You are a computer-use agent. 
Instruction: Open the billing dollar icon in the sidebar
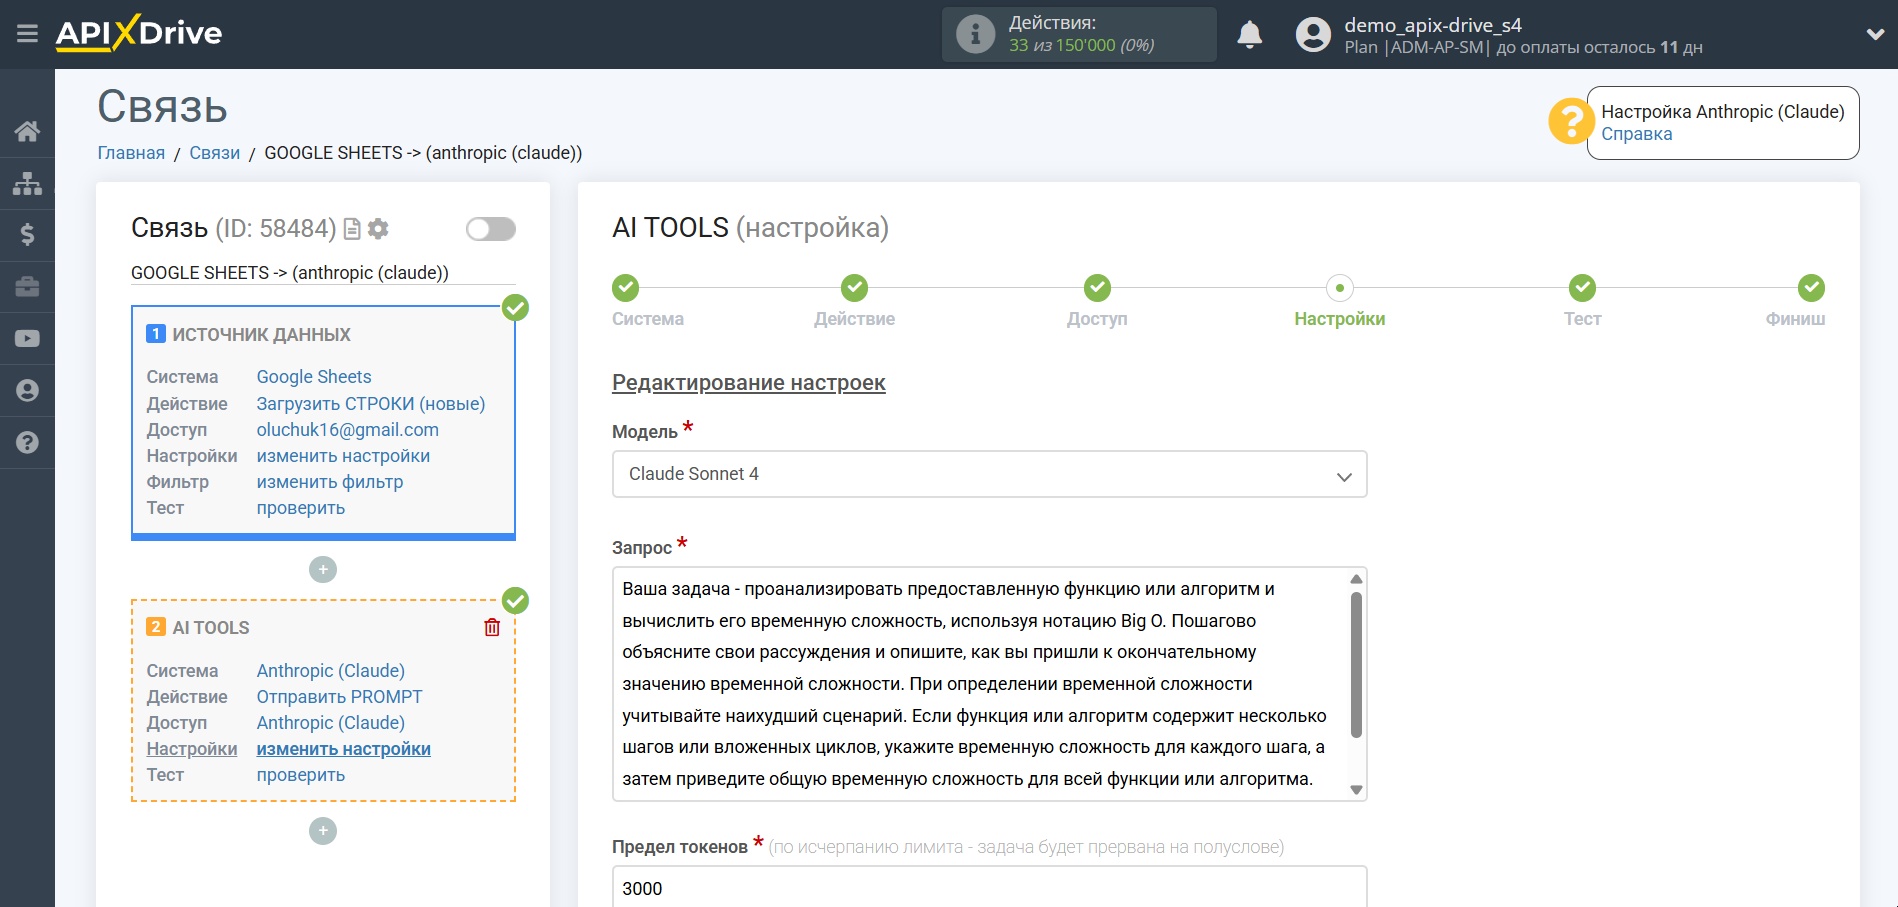[x=27, y=235]
